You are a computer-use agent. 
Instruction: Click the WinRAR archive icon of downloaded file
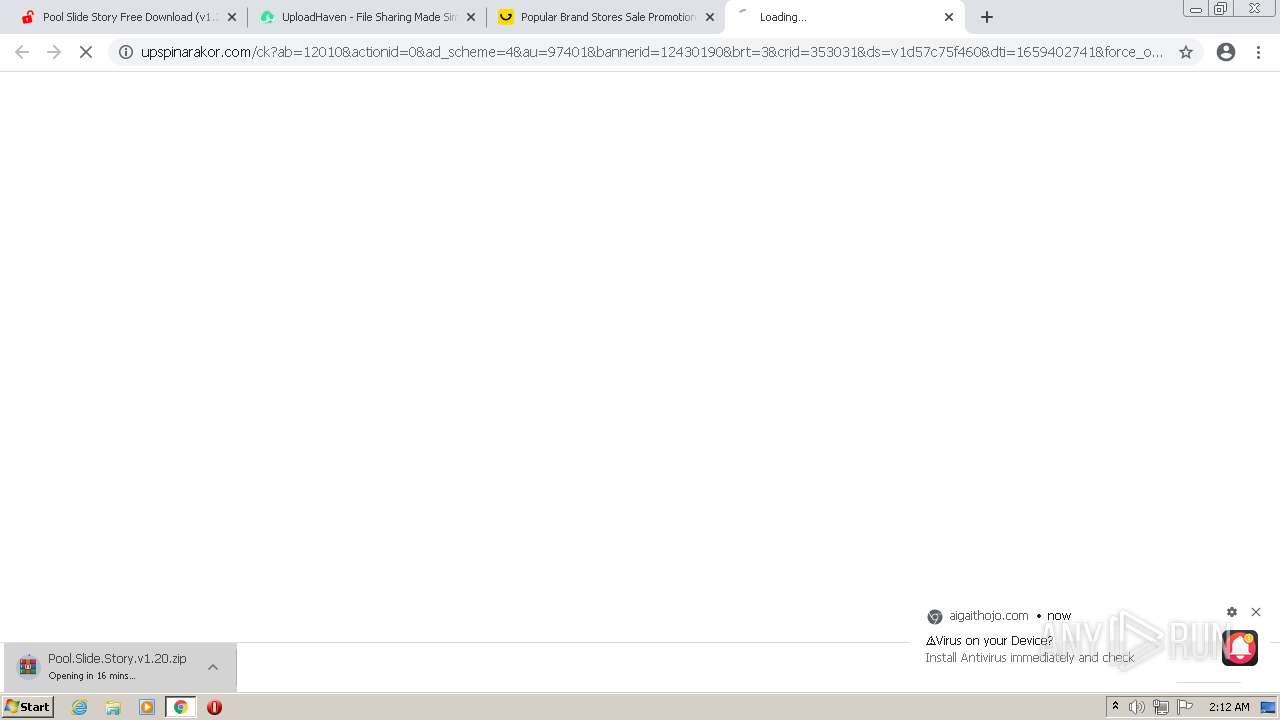28,666
